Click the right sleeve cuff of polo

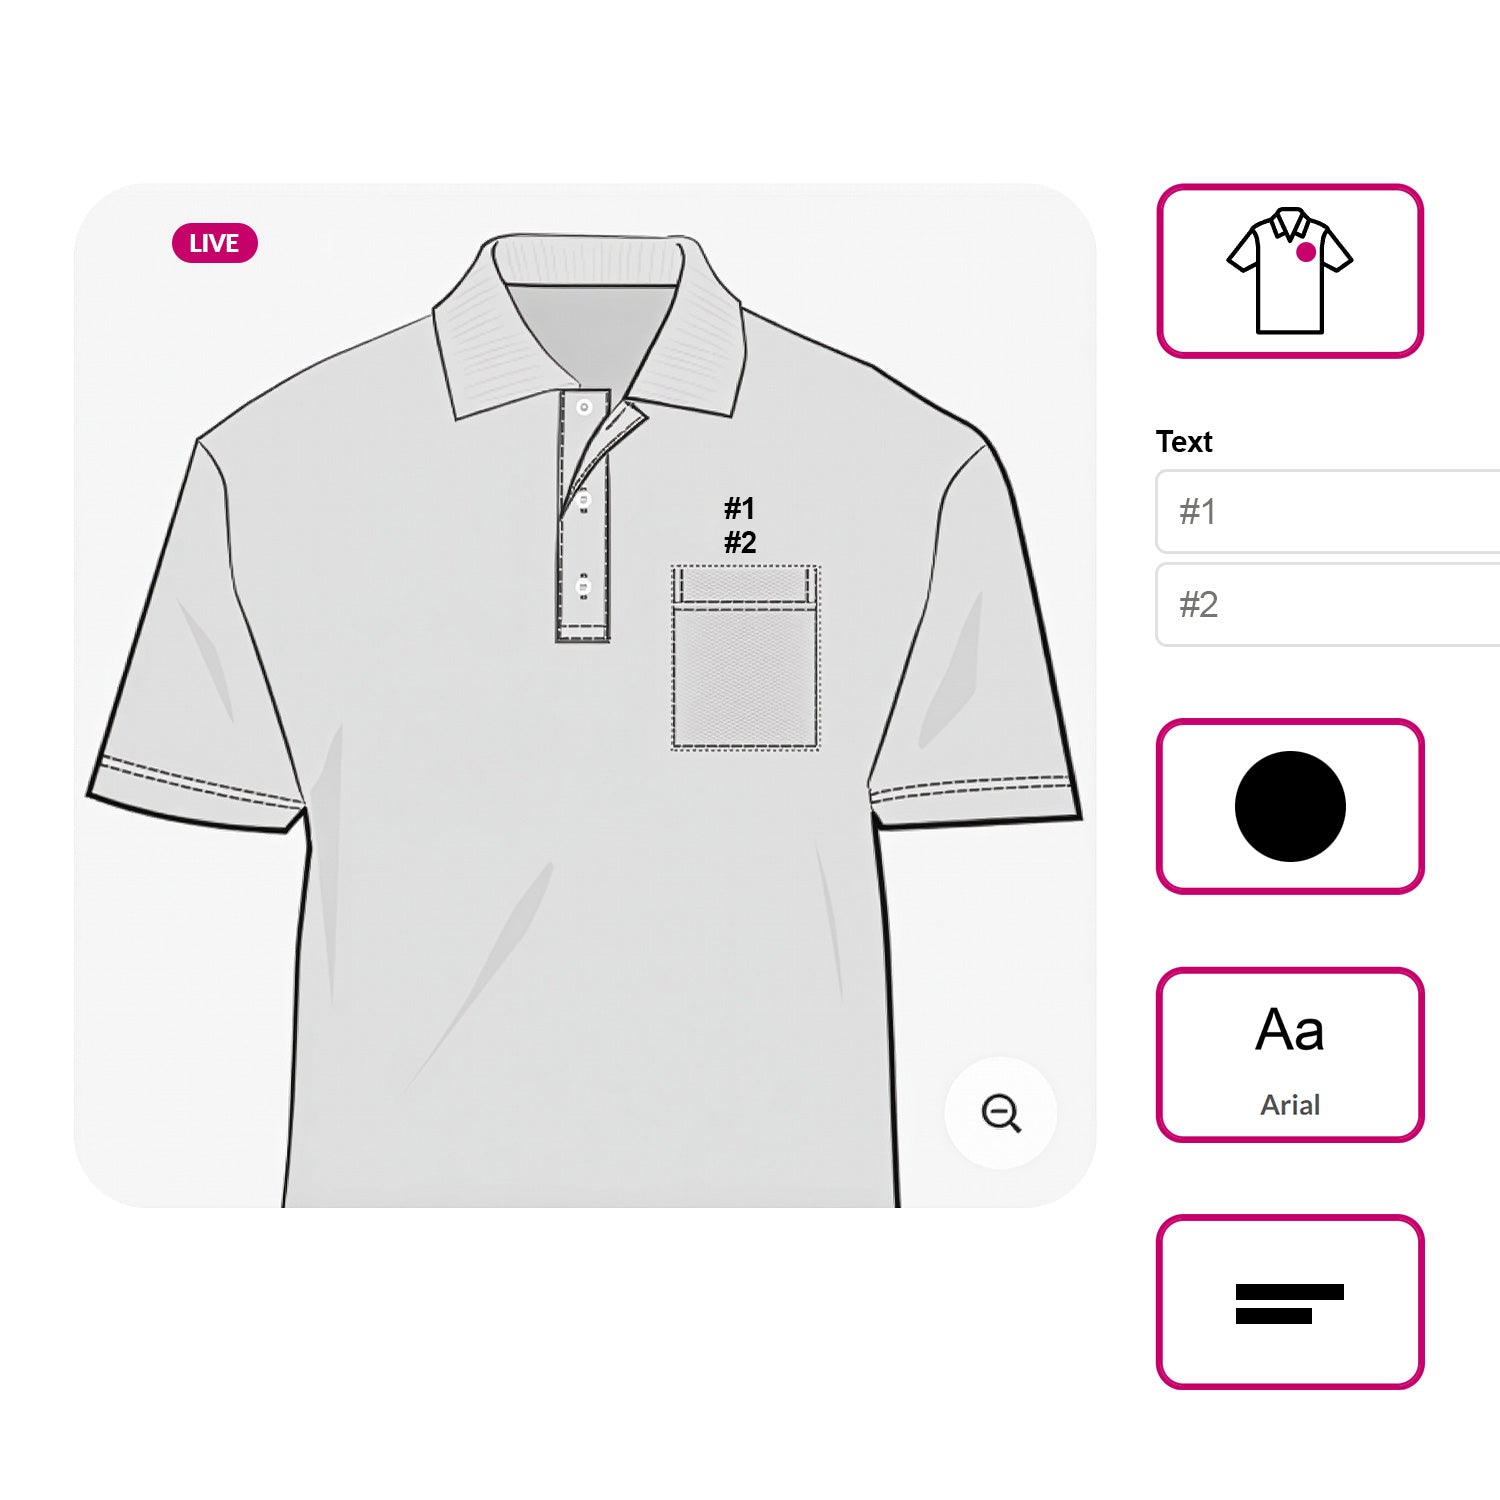pos(975,800)
